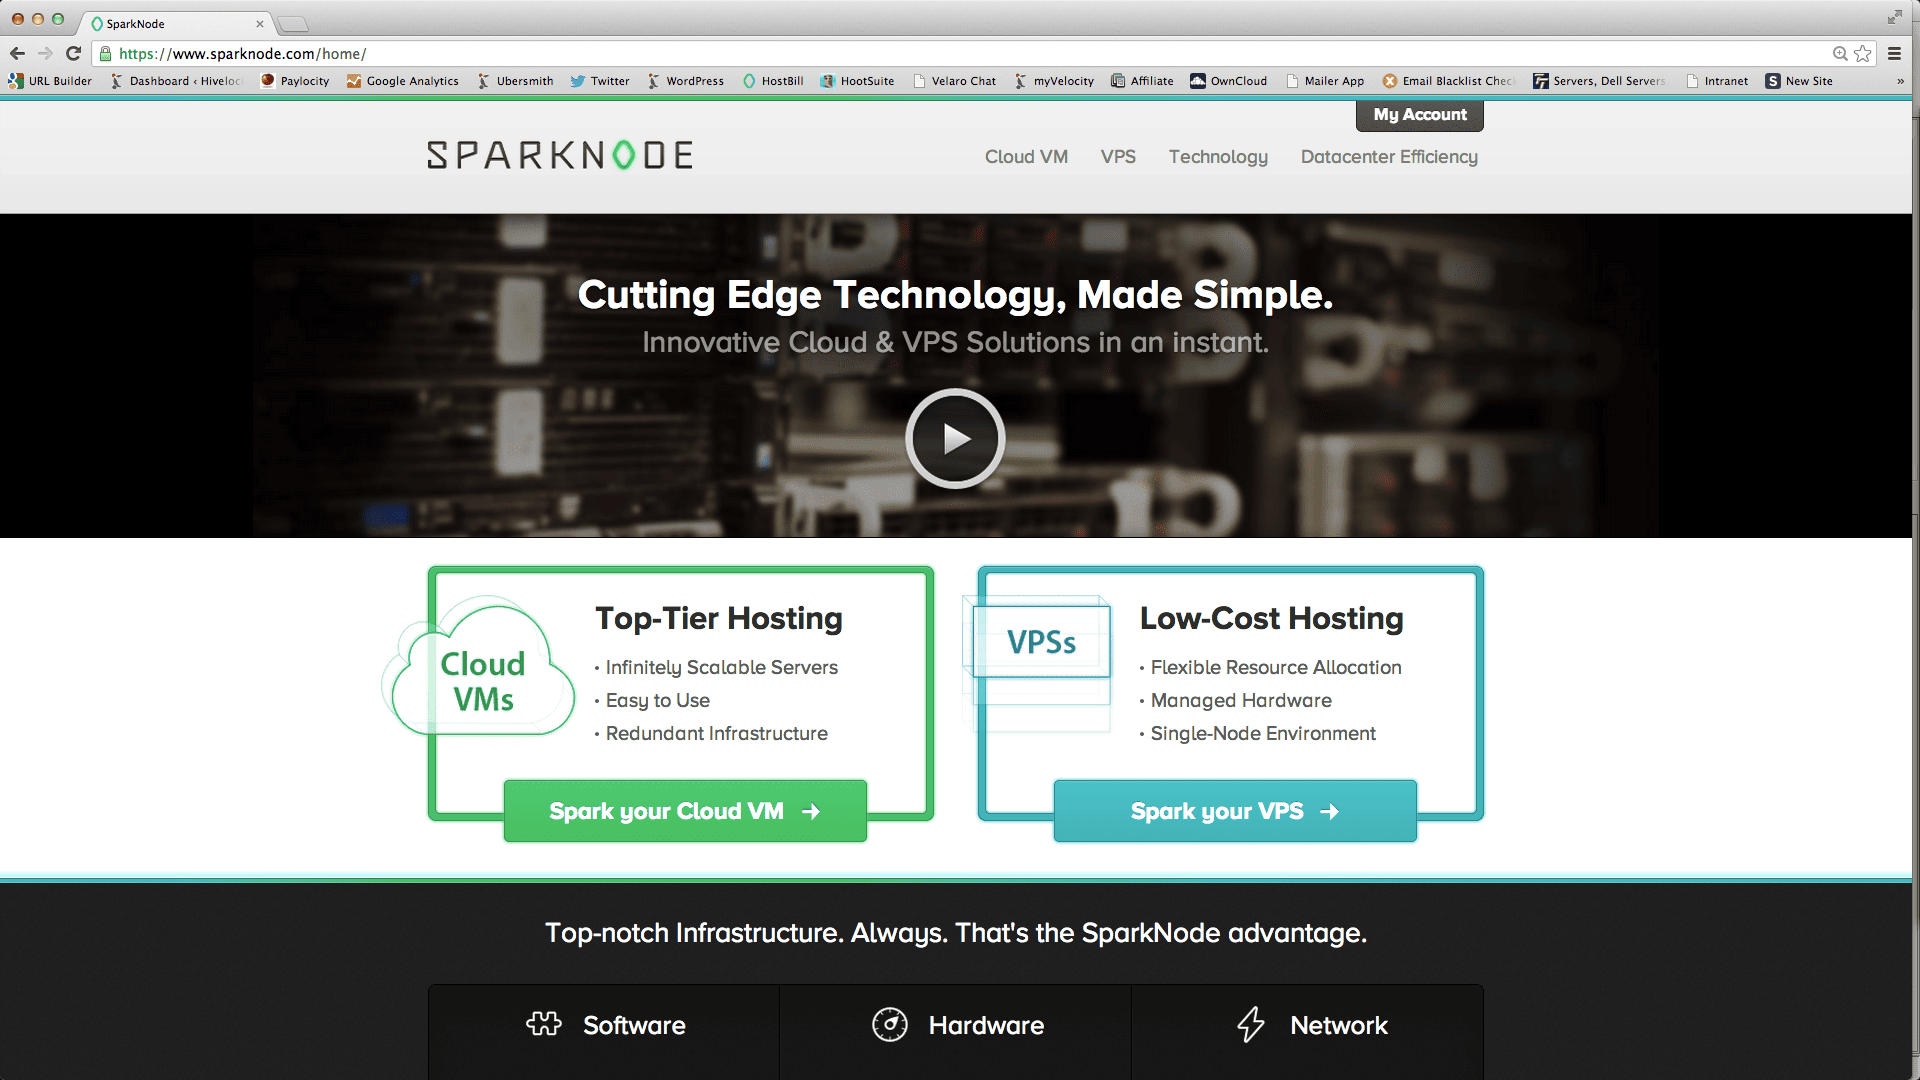Open Datacenter Efficiency navigation link
This screenshot has width=1920, height=1080.
point(1389,157)
